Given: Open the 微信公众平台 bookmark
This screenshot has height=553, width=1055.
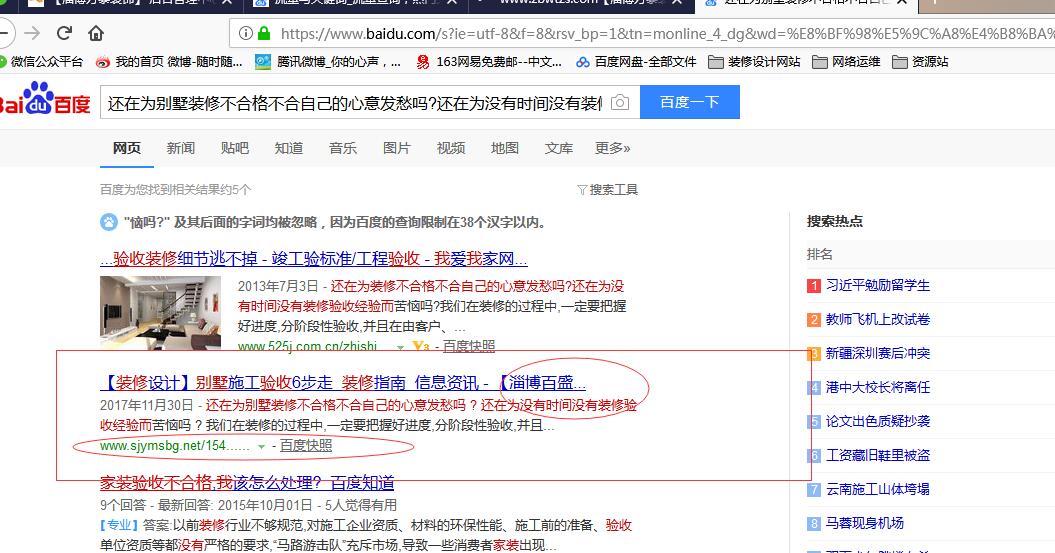Looking at the screenshot, I should [x=42, y=62].
